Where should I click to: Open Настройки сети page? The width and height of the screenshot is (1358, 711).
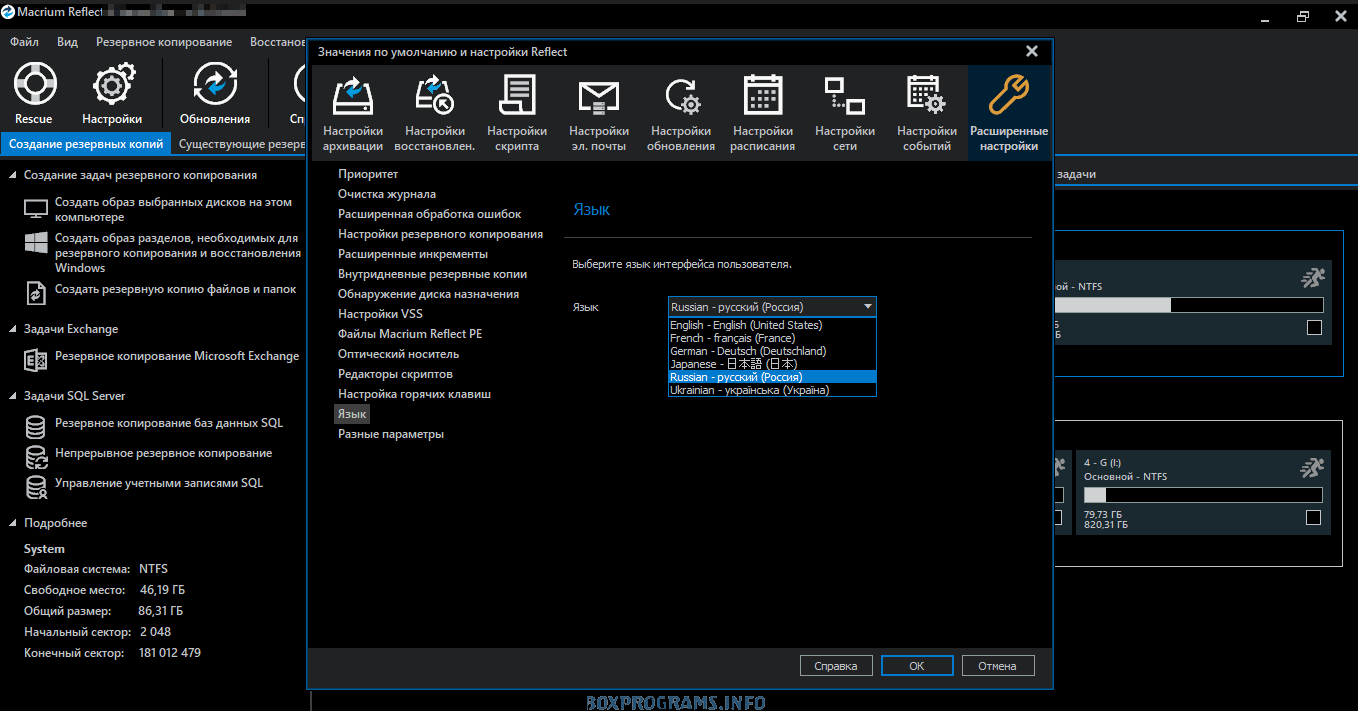pos(845,114)
